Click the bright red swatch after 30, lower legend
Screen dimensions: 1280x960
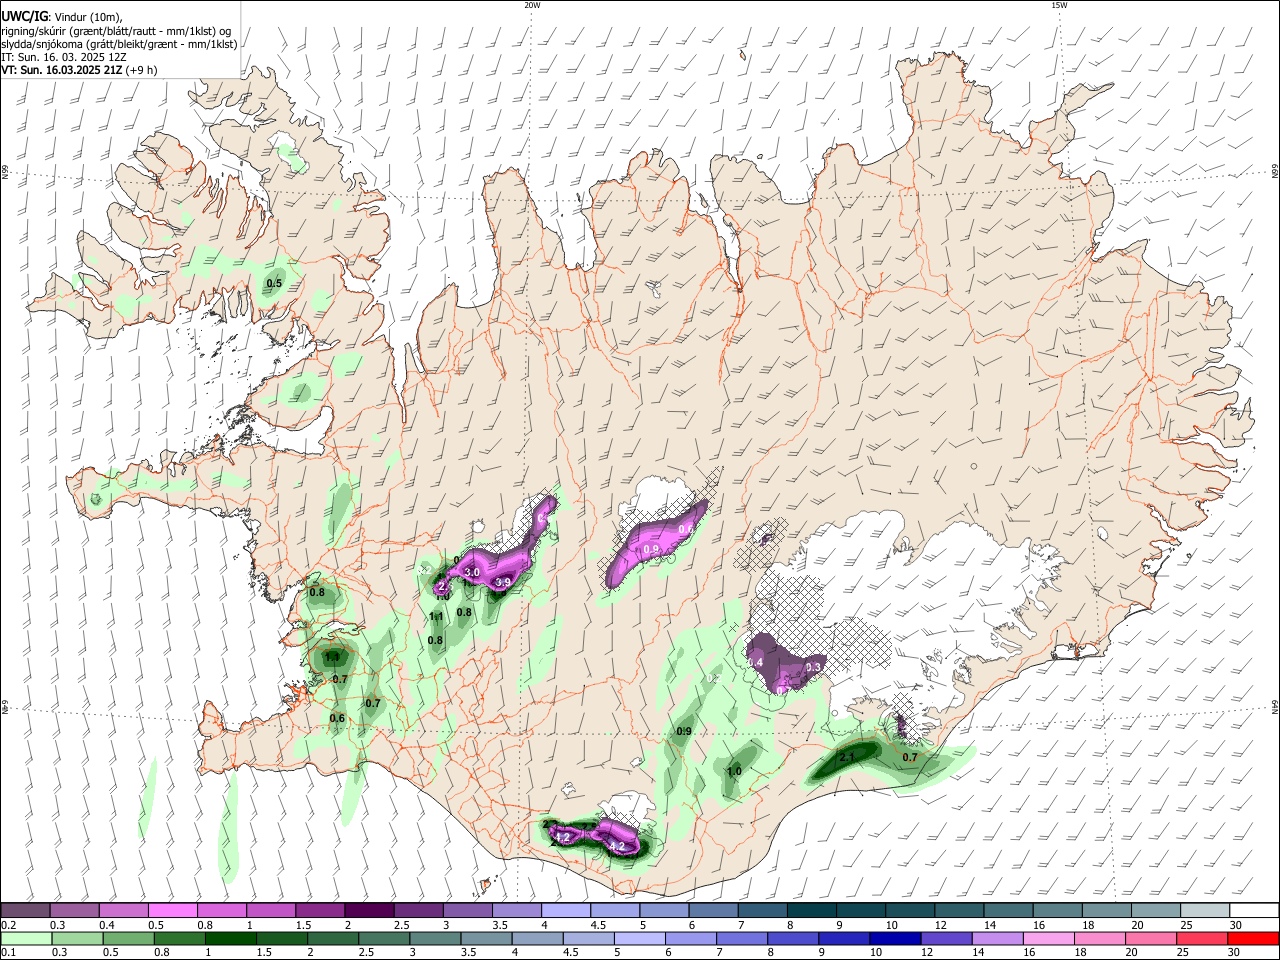pos(1255,938)
